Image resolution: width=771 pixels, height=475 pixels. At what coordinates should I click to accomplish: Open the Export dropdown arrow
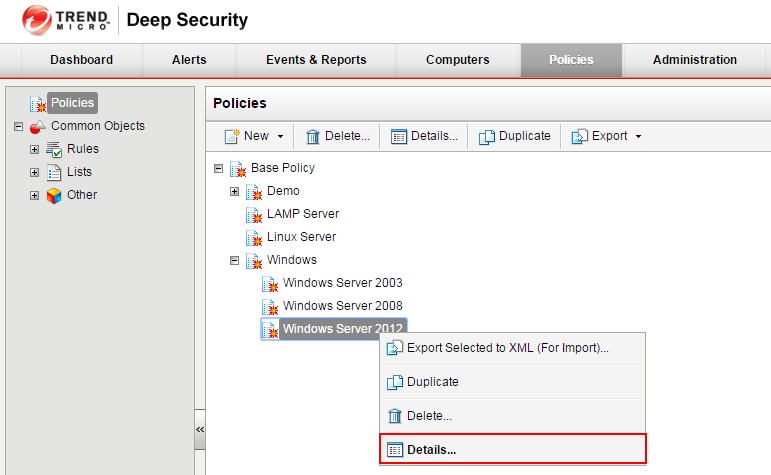tap(638, 137)
